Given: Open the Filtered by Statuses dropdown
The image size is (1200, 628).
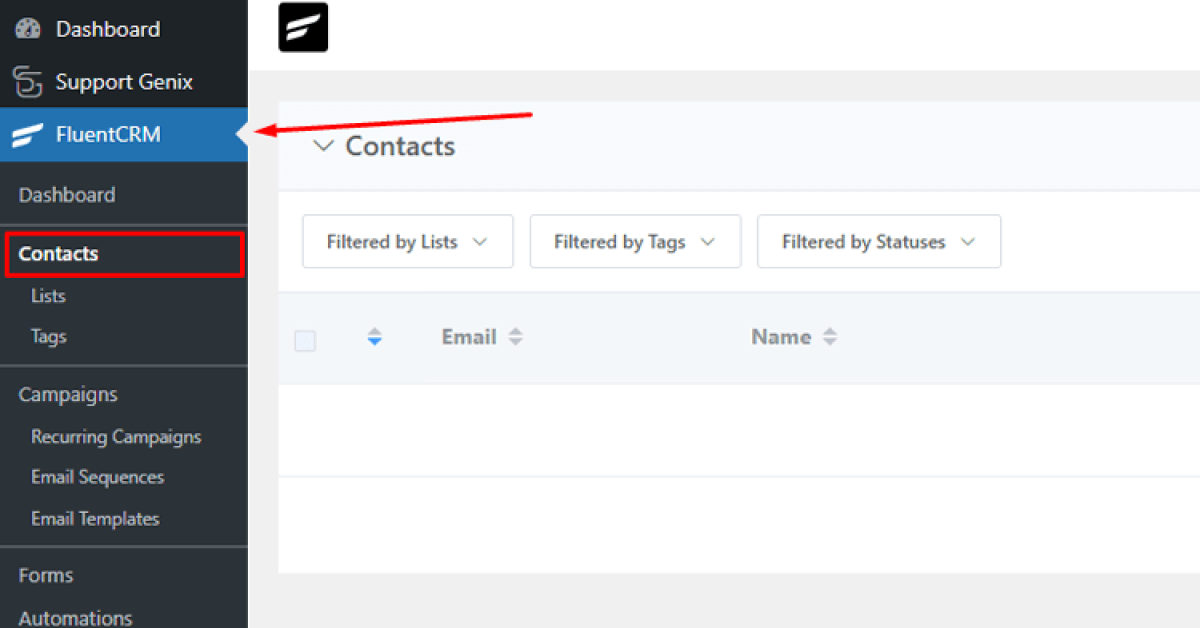Looking at the screenshot, I should (878, 241).
